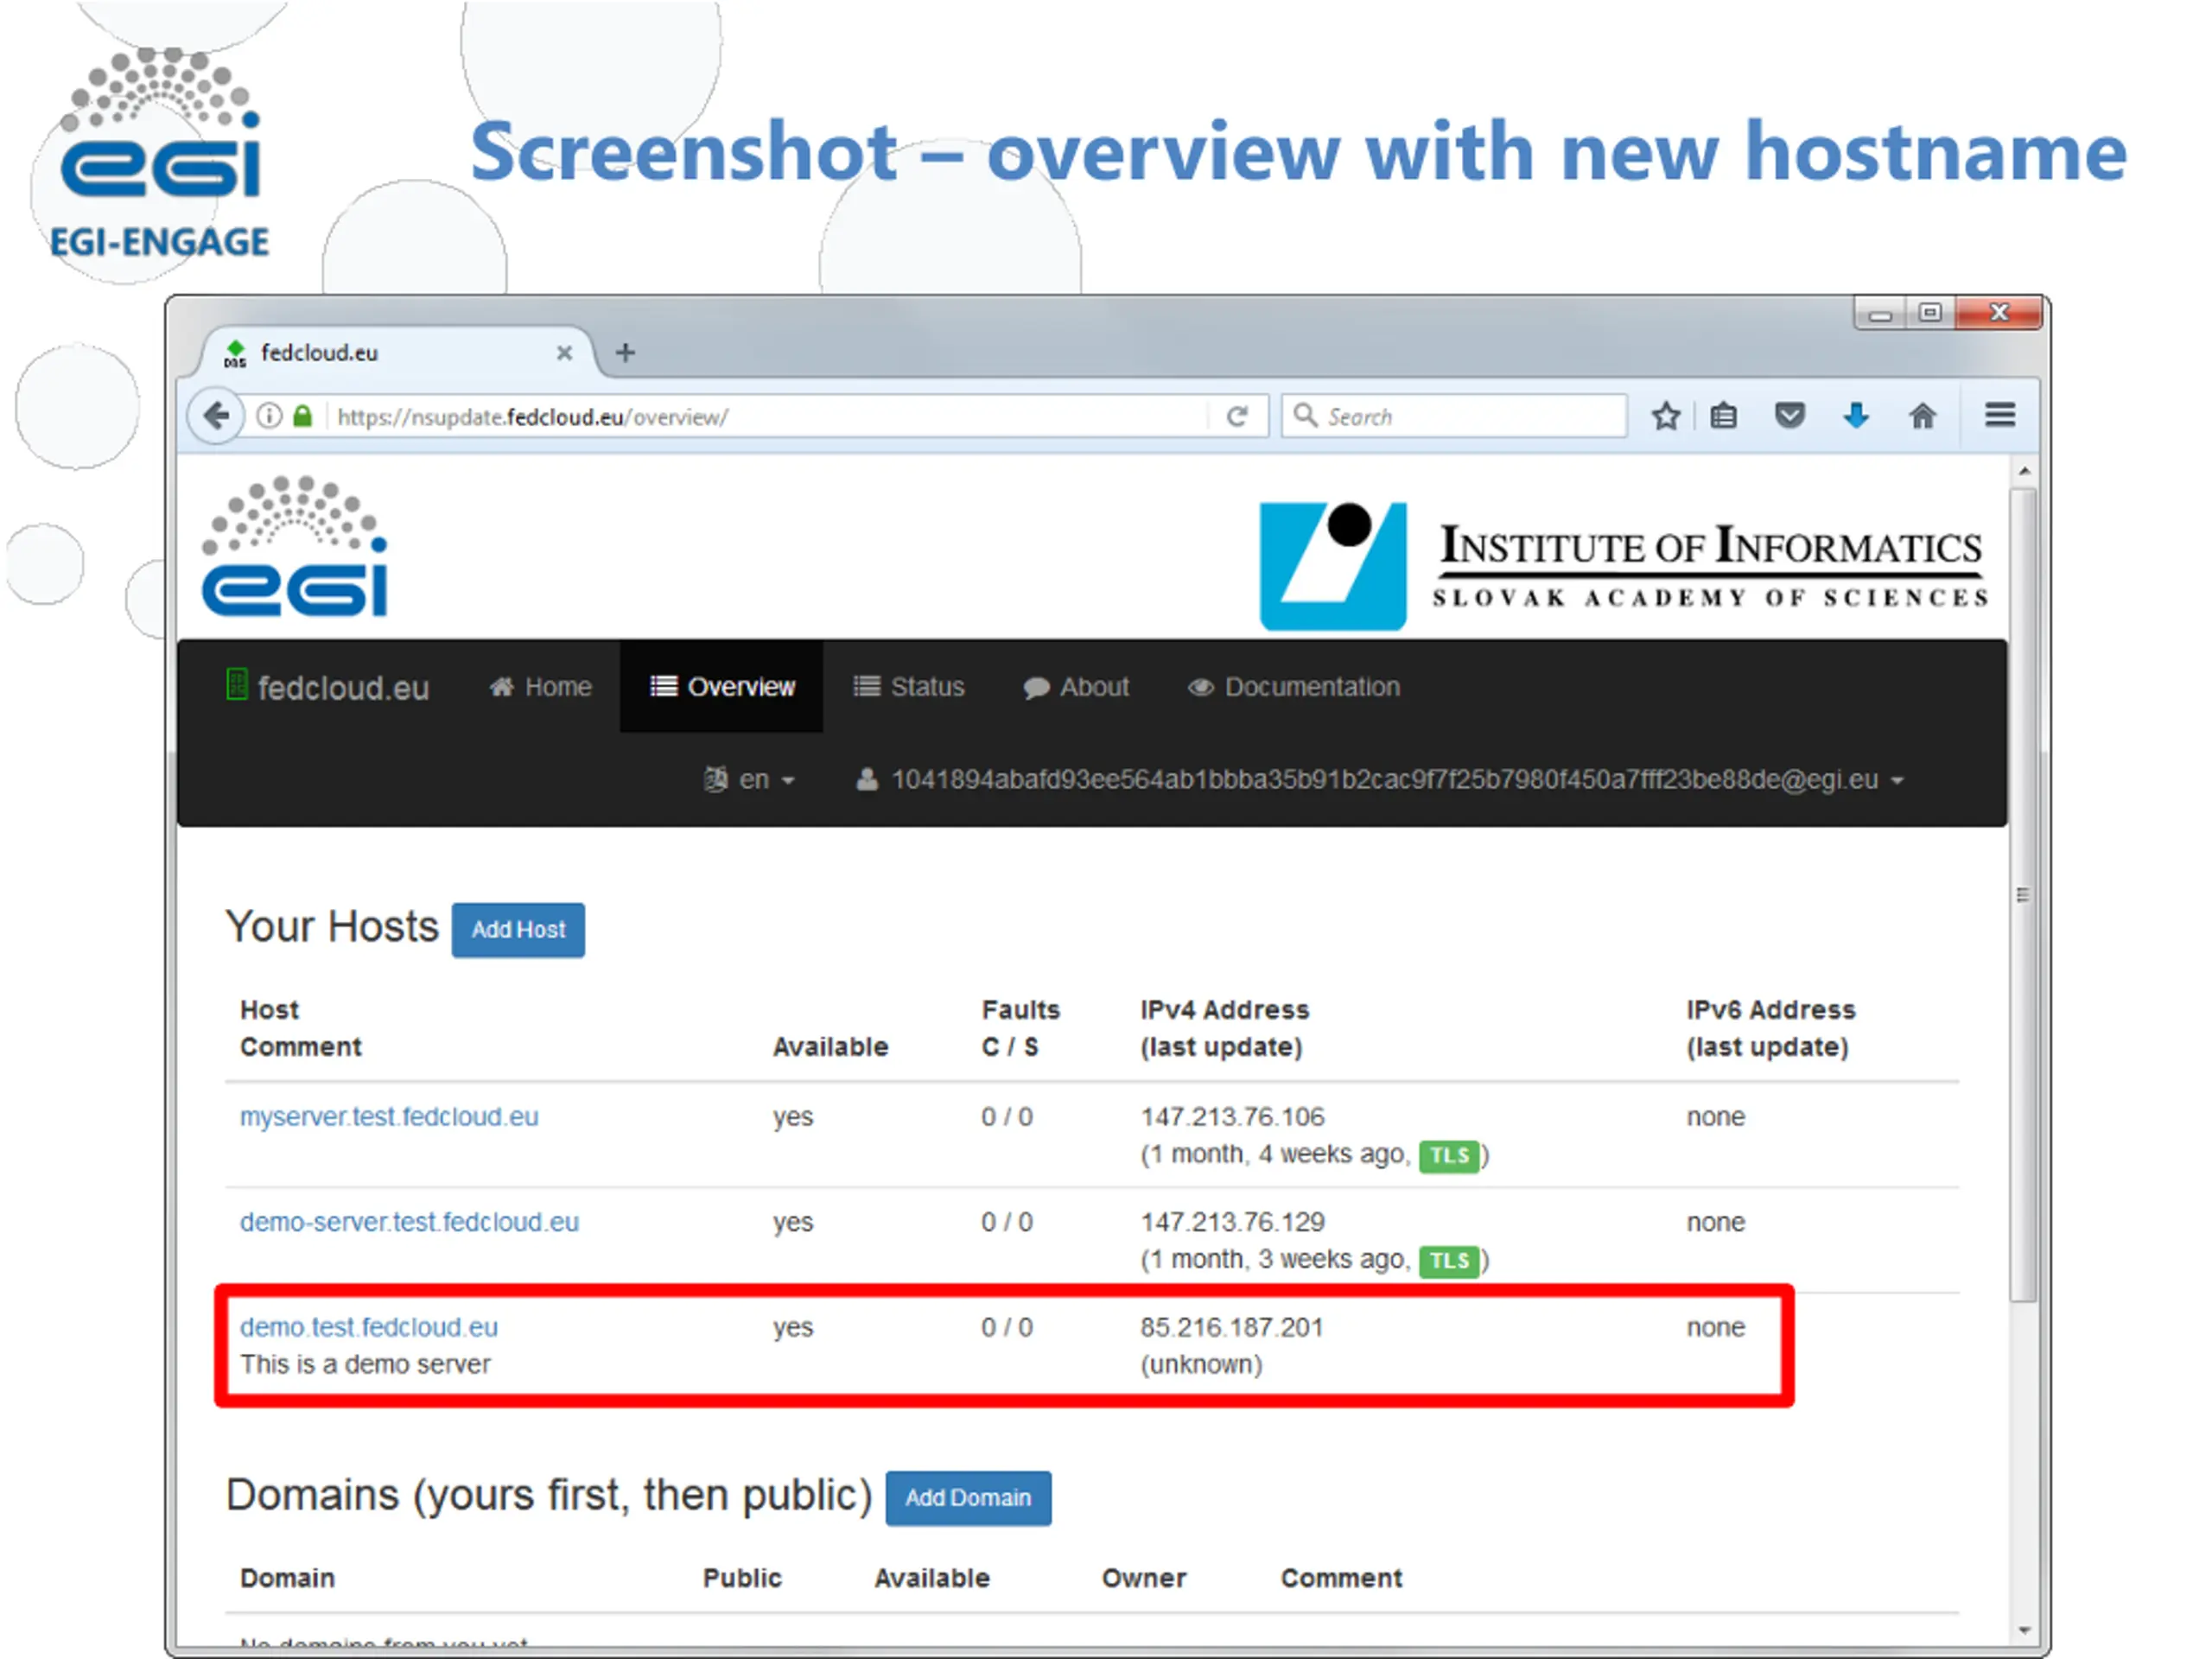Click the IP address 147.213.76.129
This screenshot has height=1659, width=2212.
pyautogui.click(x=1232, y=1222)
